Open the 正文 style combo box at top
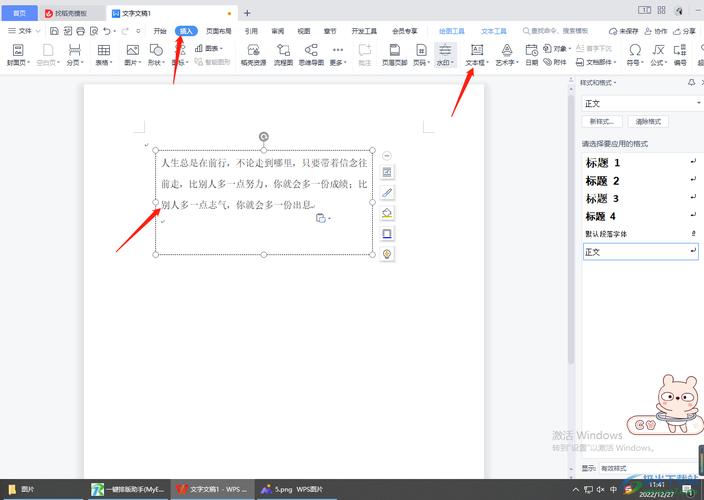 641,104
